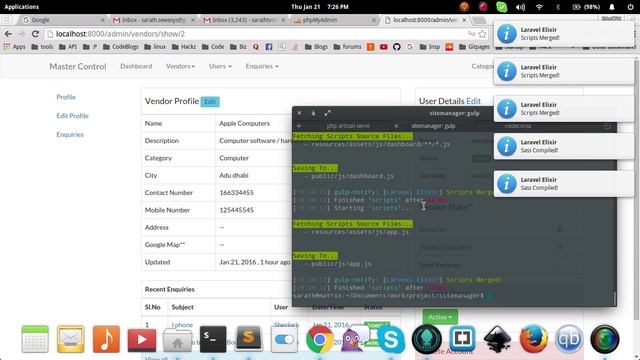Launch Inkscape from the dock
Image resolution: width=640 pixels, height=360 pixels.
point(498,339)
